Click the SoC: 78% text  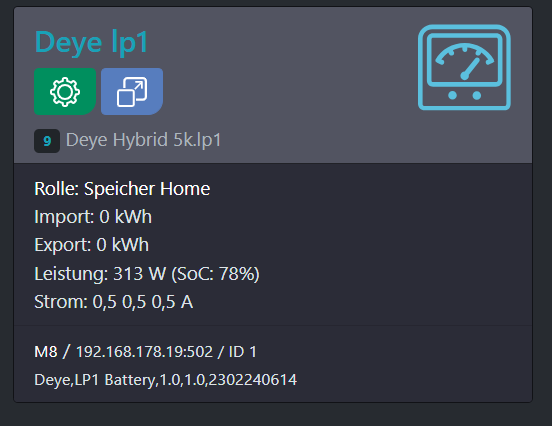[215, 274]
